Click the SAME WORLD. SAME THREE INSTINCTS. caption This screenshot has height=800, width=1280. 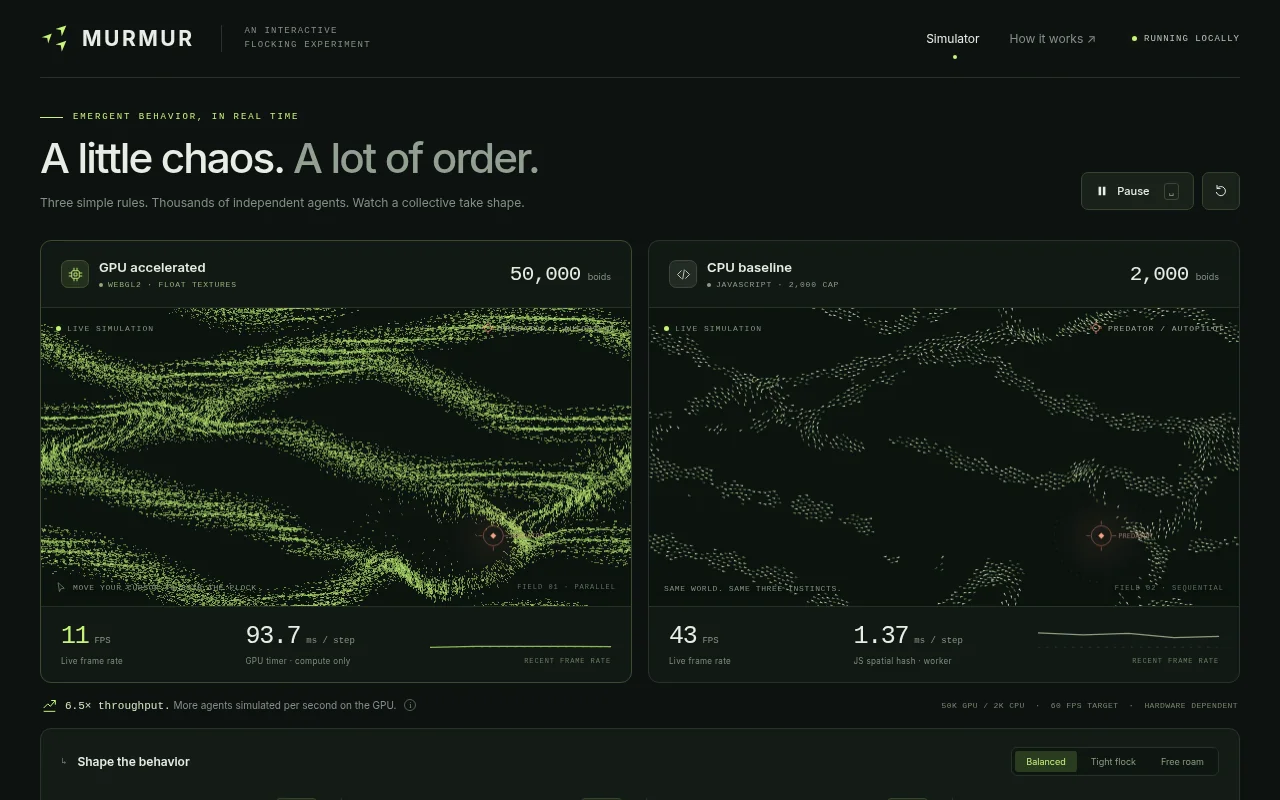[x=752, y=588]
